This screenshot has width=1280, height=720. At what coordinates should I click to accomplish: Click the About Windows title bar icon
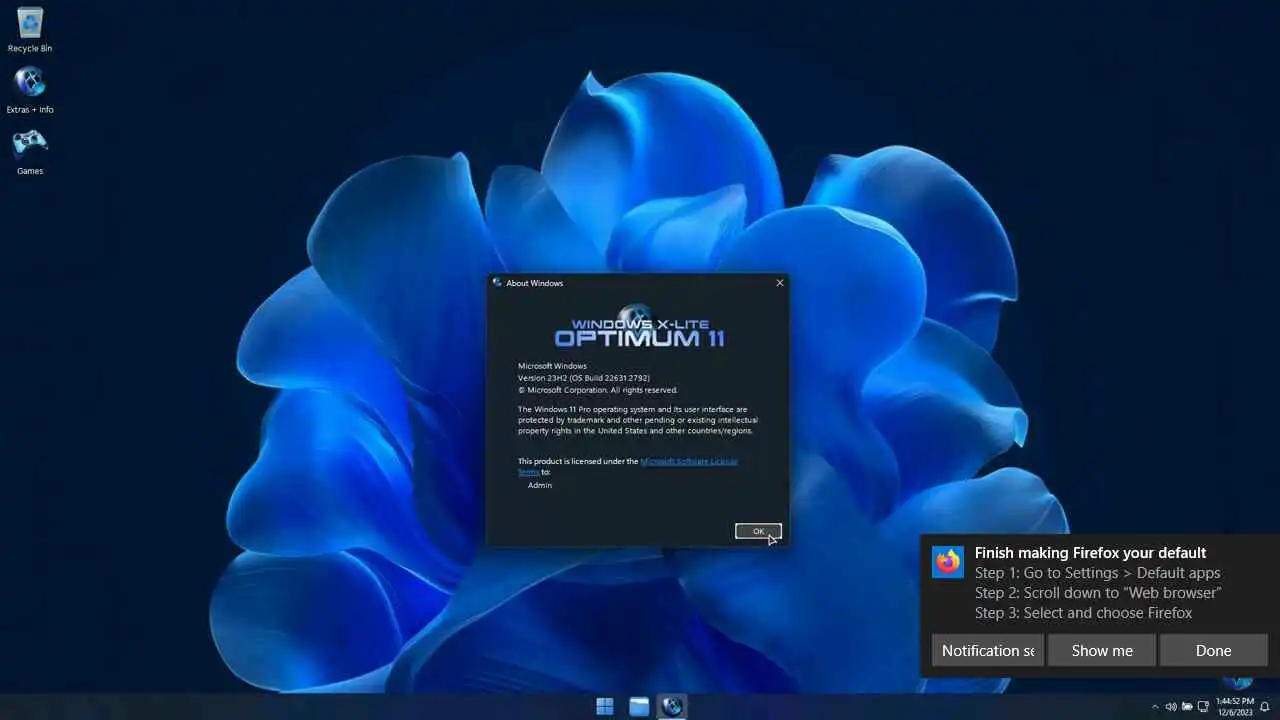(x=498, y=283)
